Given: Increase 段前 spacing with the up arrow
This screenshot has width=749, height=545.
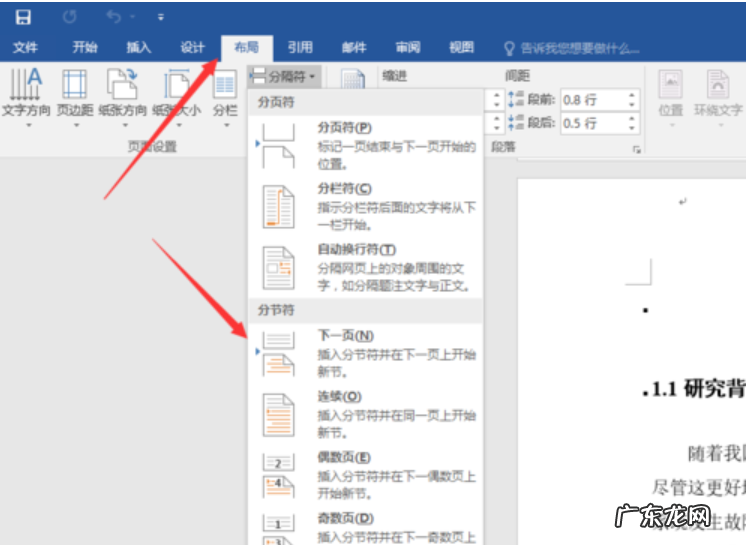Looking at the screenshot, I should [x=632, y=95].
